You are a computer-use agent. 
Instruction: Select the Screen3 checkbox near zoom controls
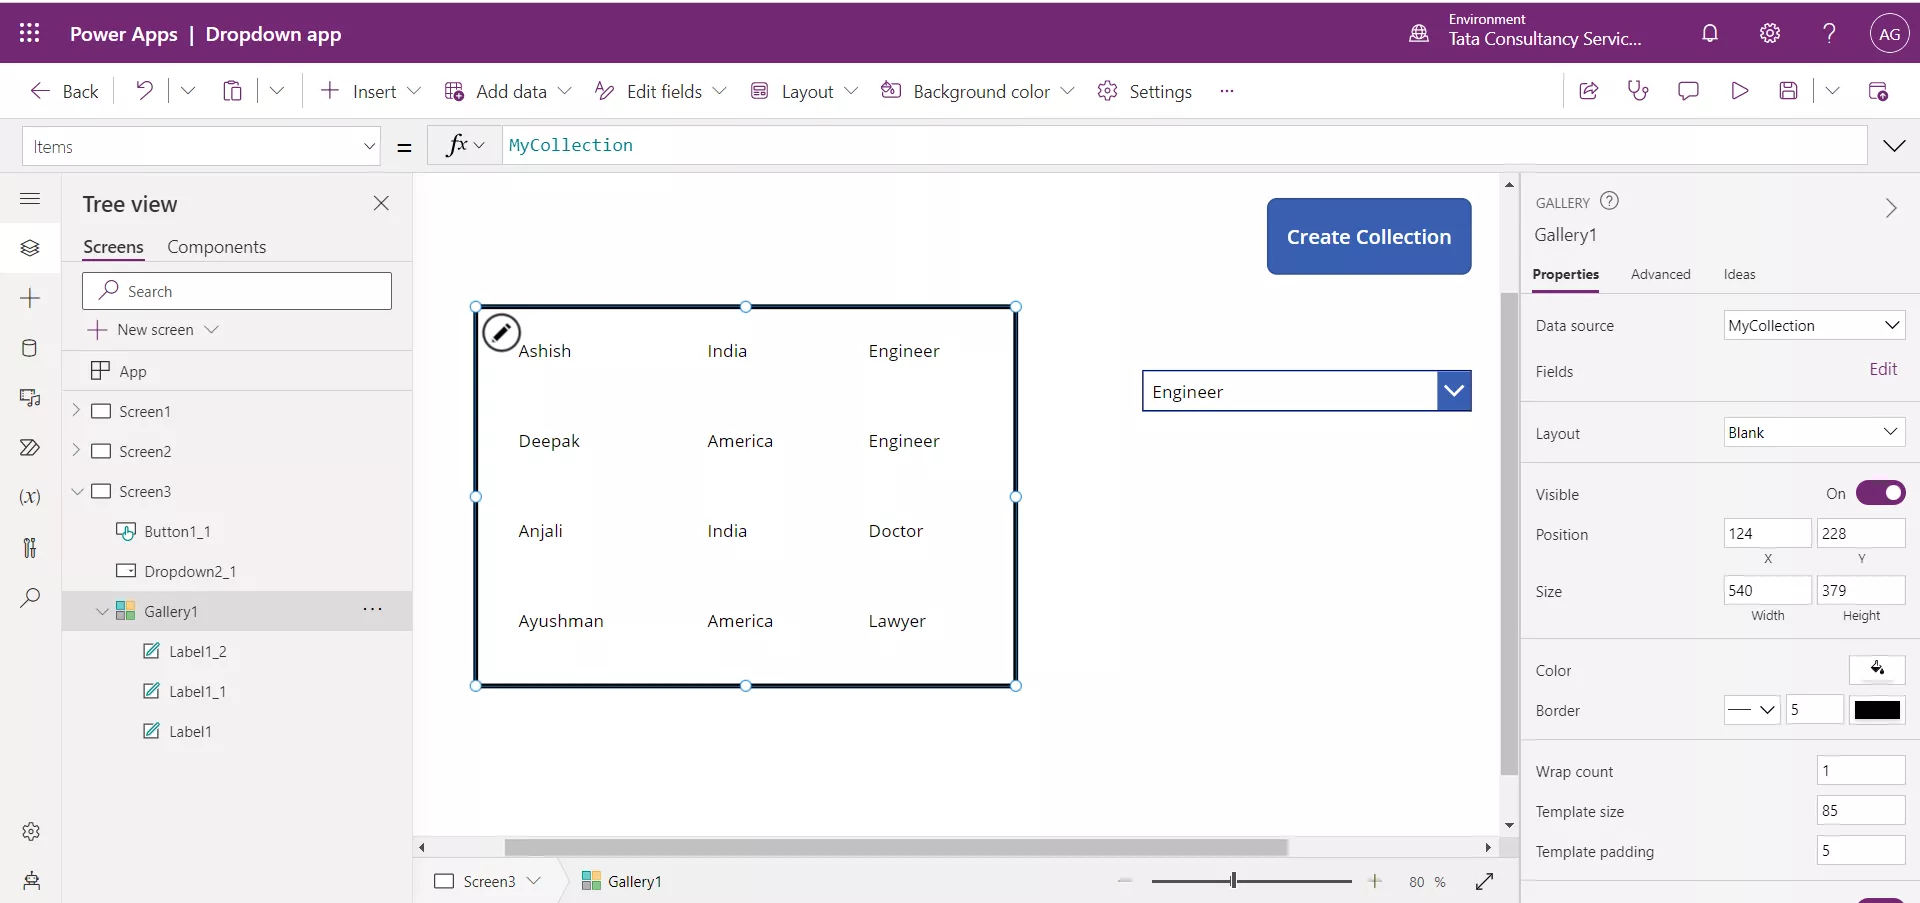coord(444,881)
